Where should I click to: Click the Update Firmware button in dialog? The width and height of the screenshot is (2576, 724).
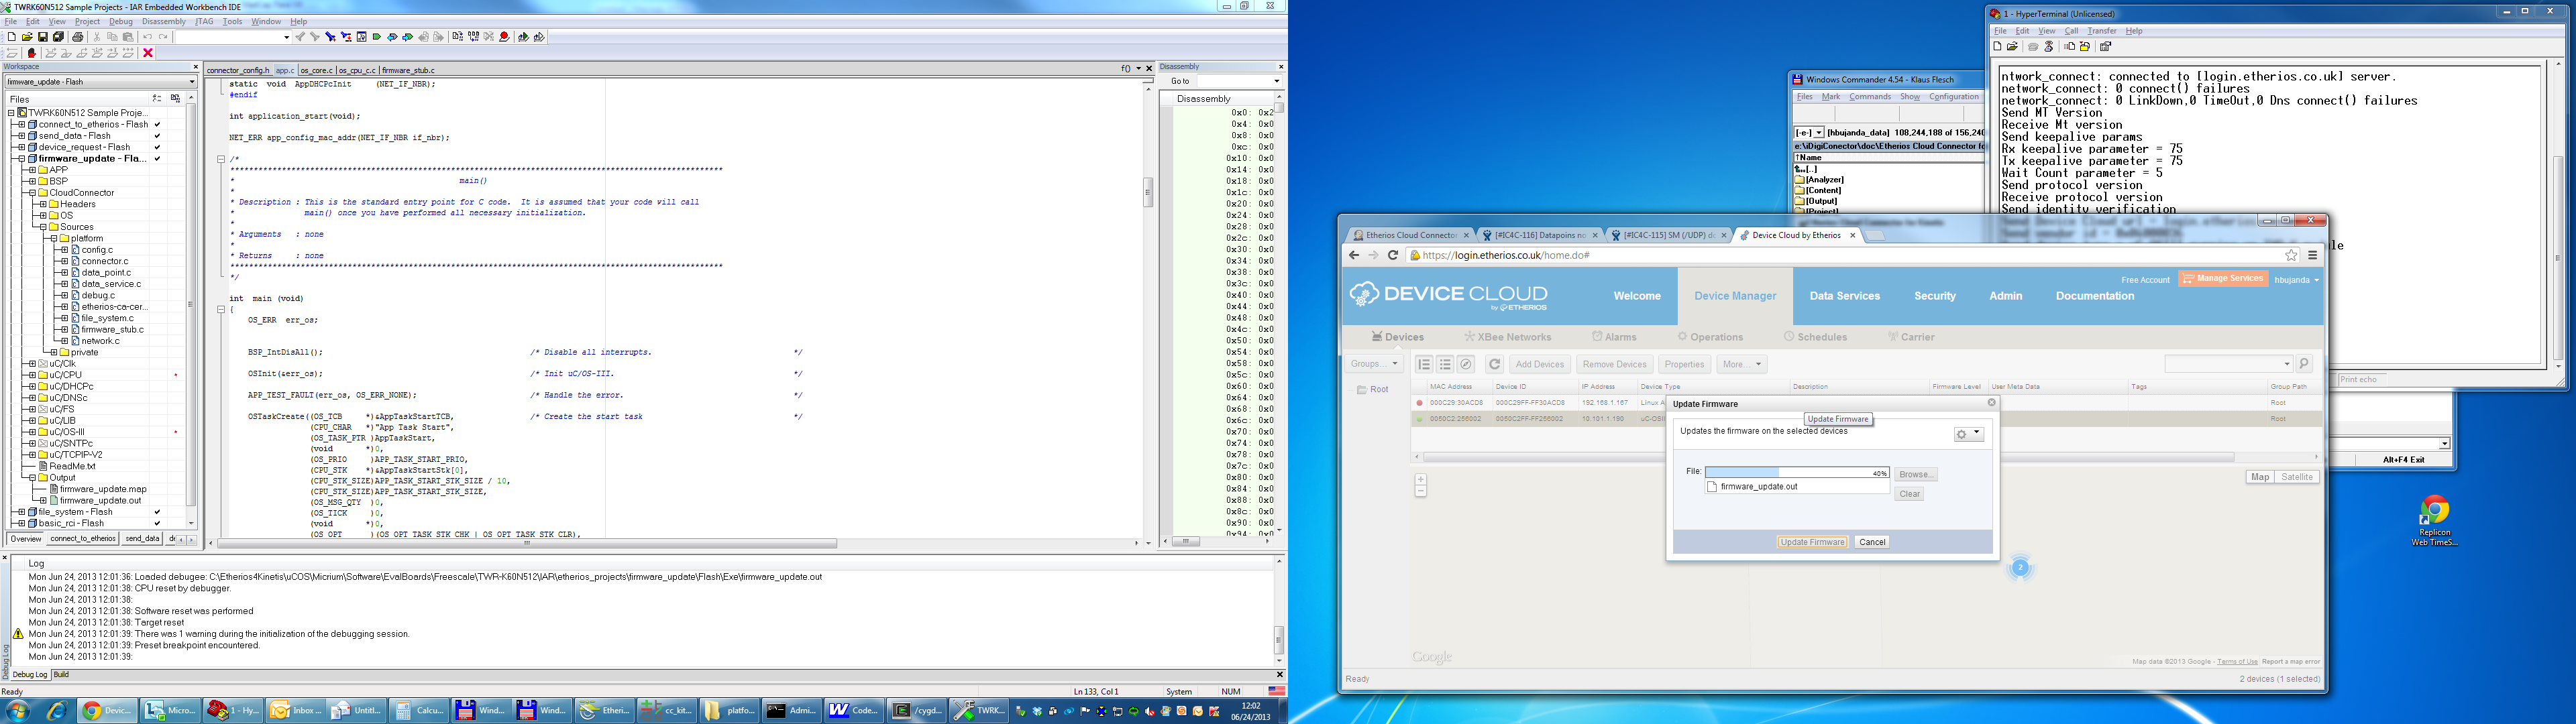(1812, 542)
